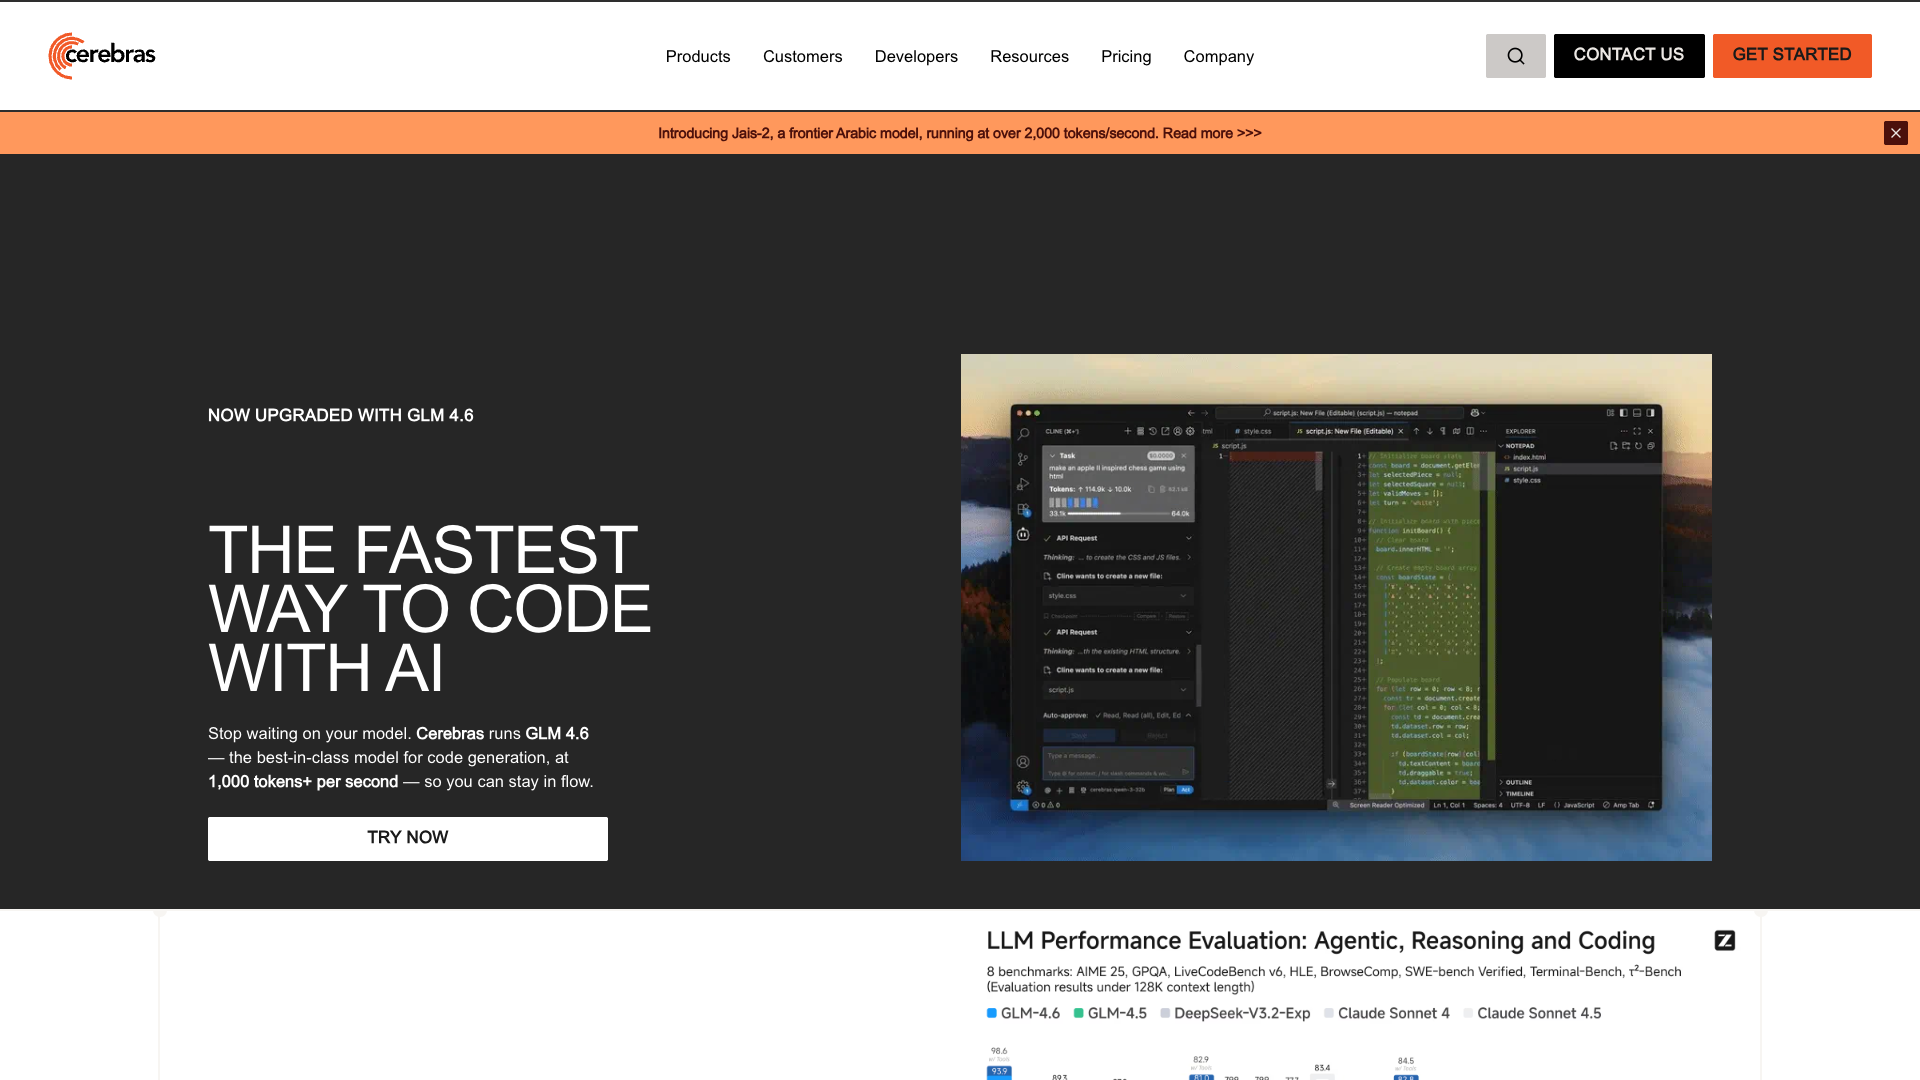
Task: Expand the Company navigation item
Action: click(x=1218, y=56)
